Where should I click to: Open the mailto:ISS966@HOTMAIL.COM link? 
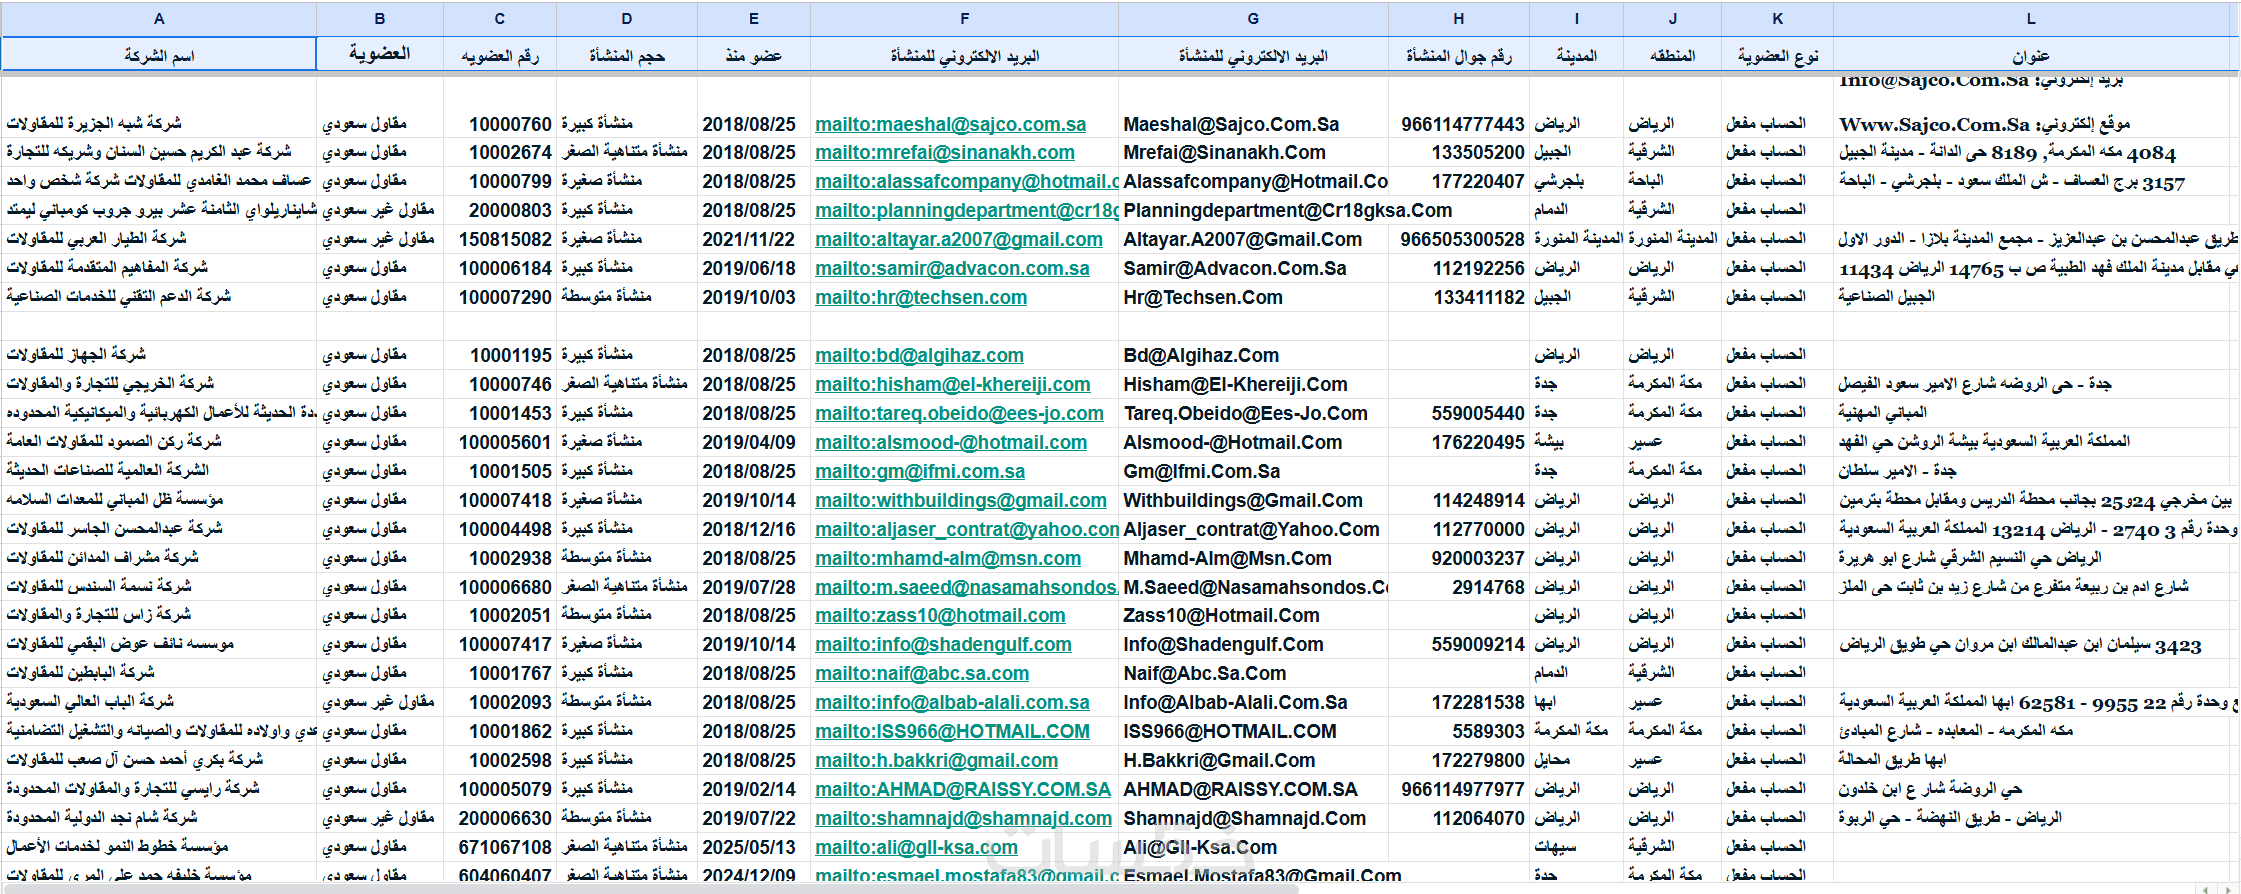pyautogui.click(x=952, y=731)
